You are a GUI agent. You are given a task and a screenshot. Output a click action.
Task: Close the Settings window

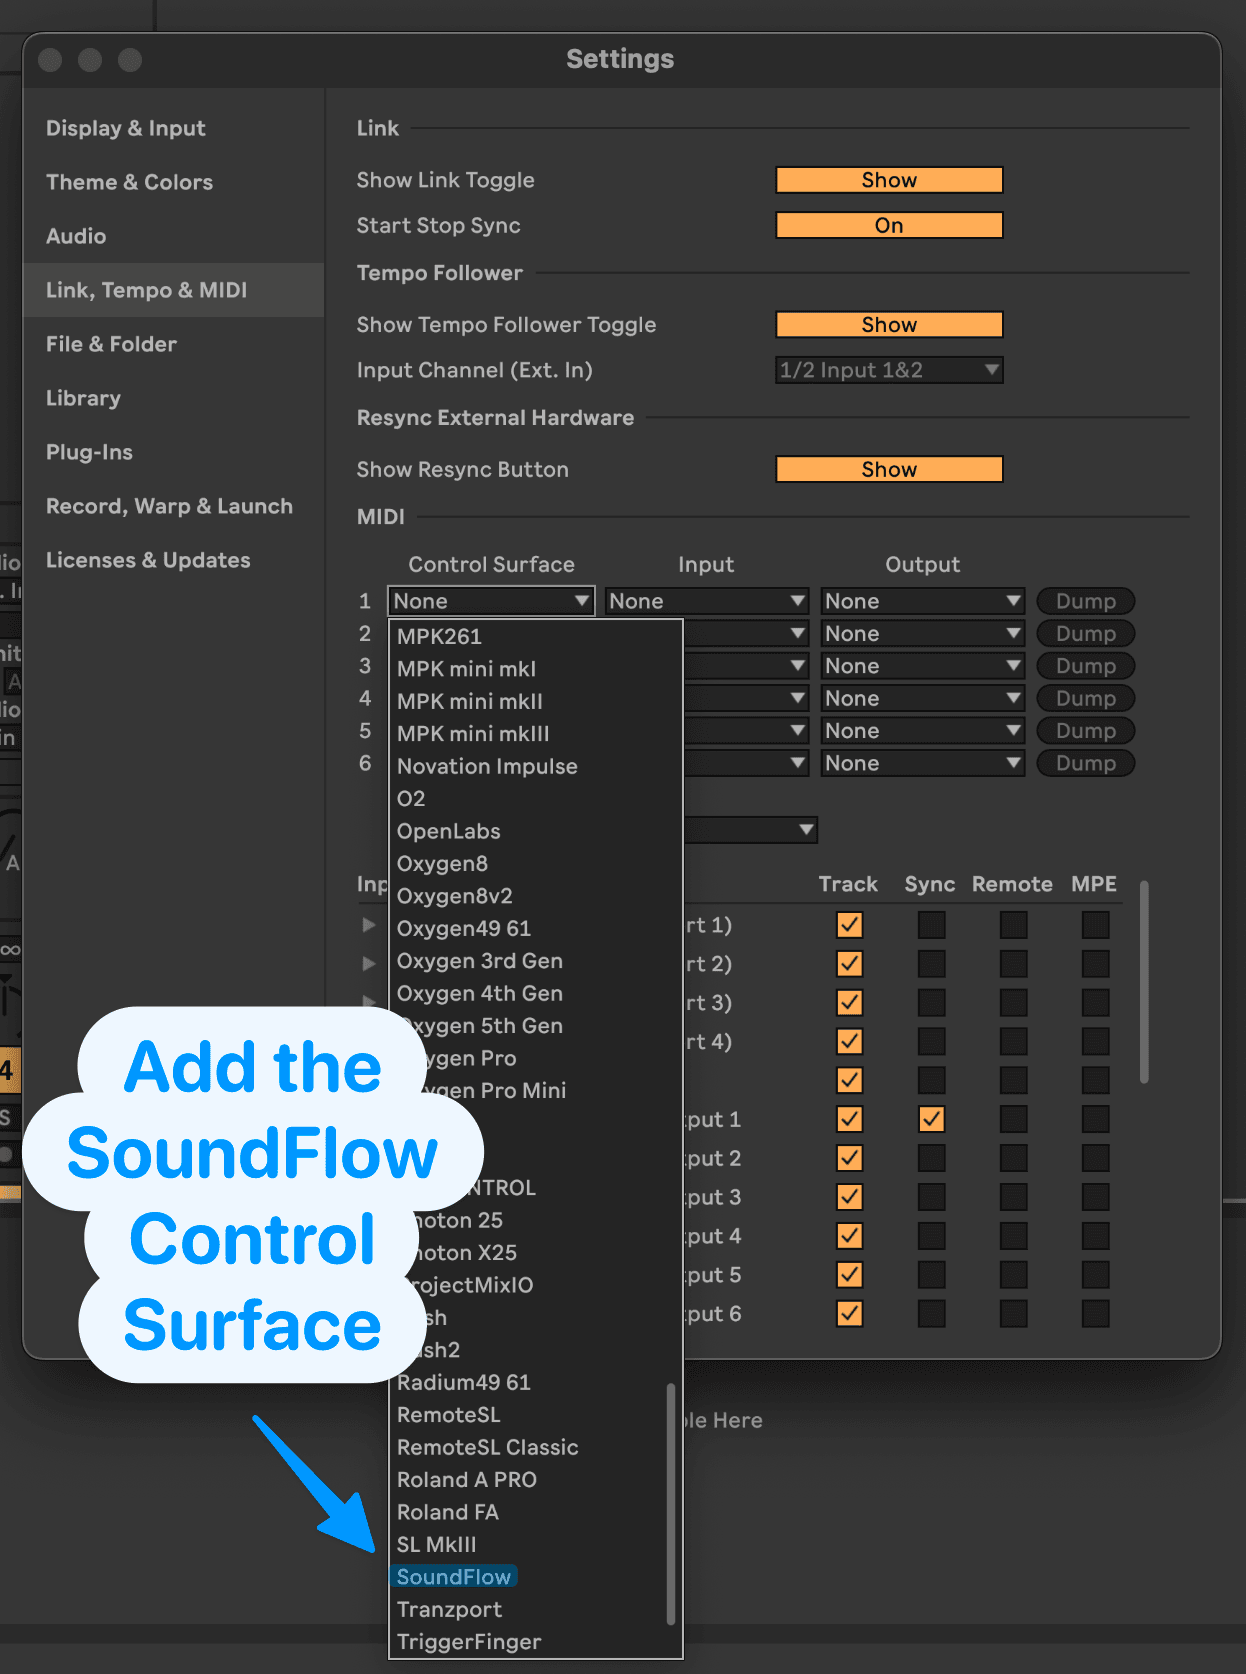50,60
